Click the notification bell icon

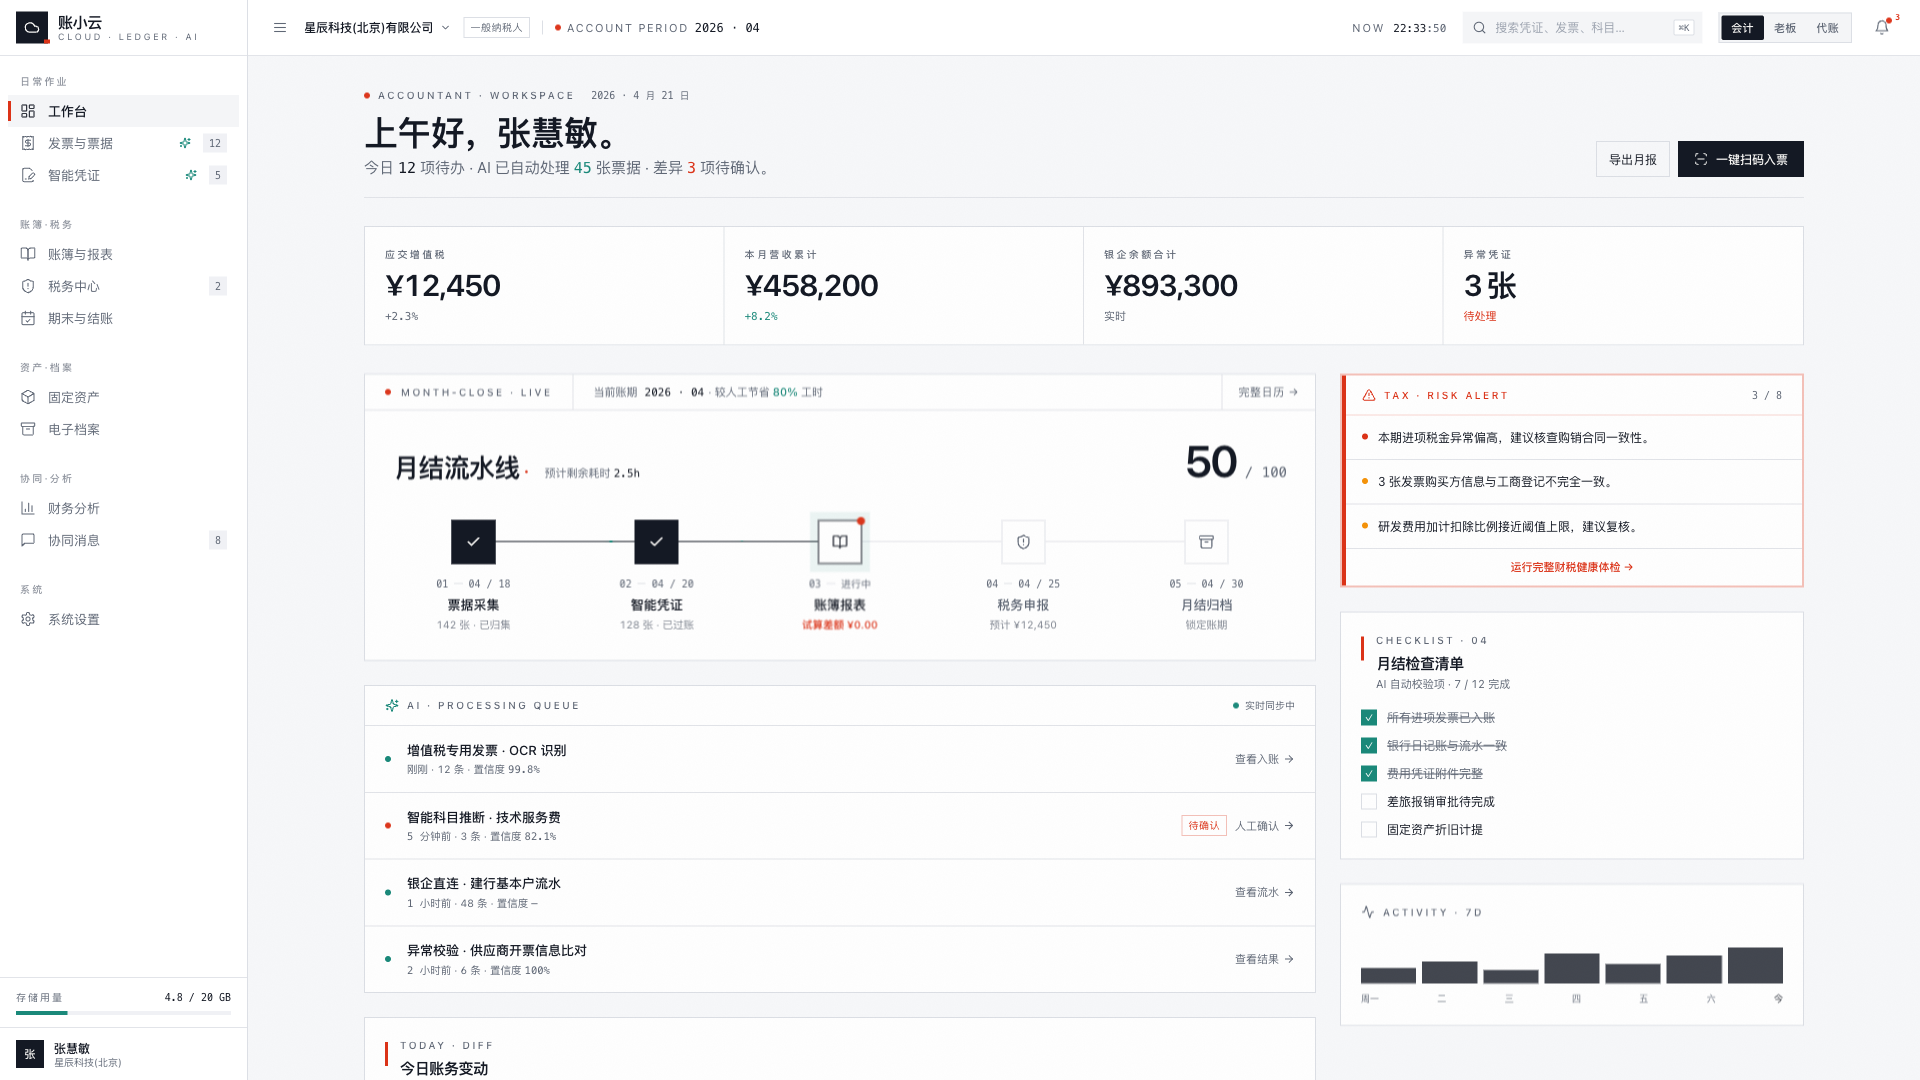(1881, 28)
